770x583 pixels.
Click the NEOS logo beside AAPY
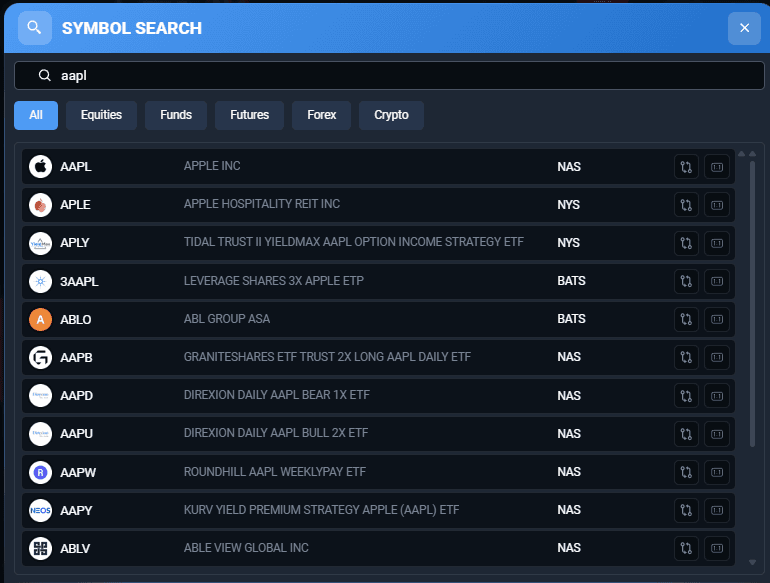coord(40,510)
